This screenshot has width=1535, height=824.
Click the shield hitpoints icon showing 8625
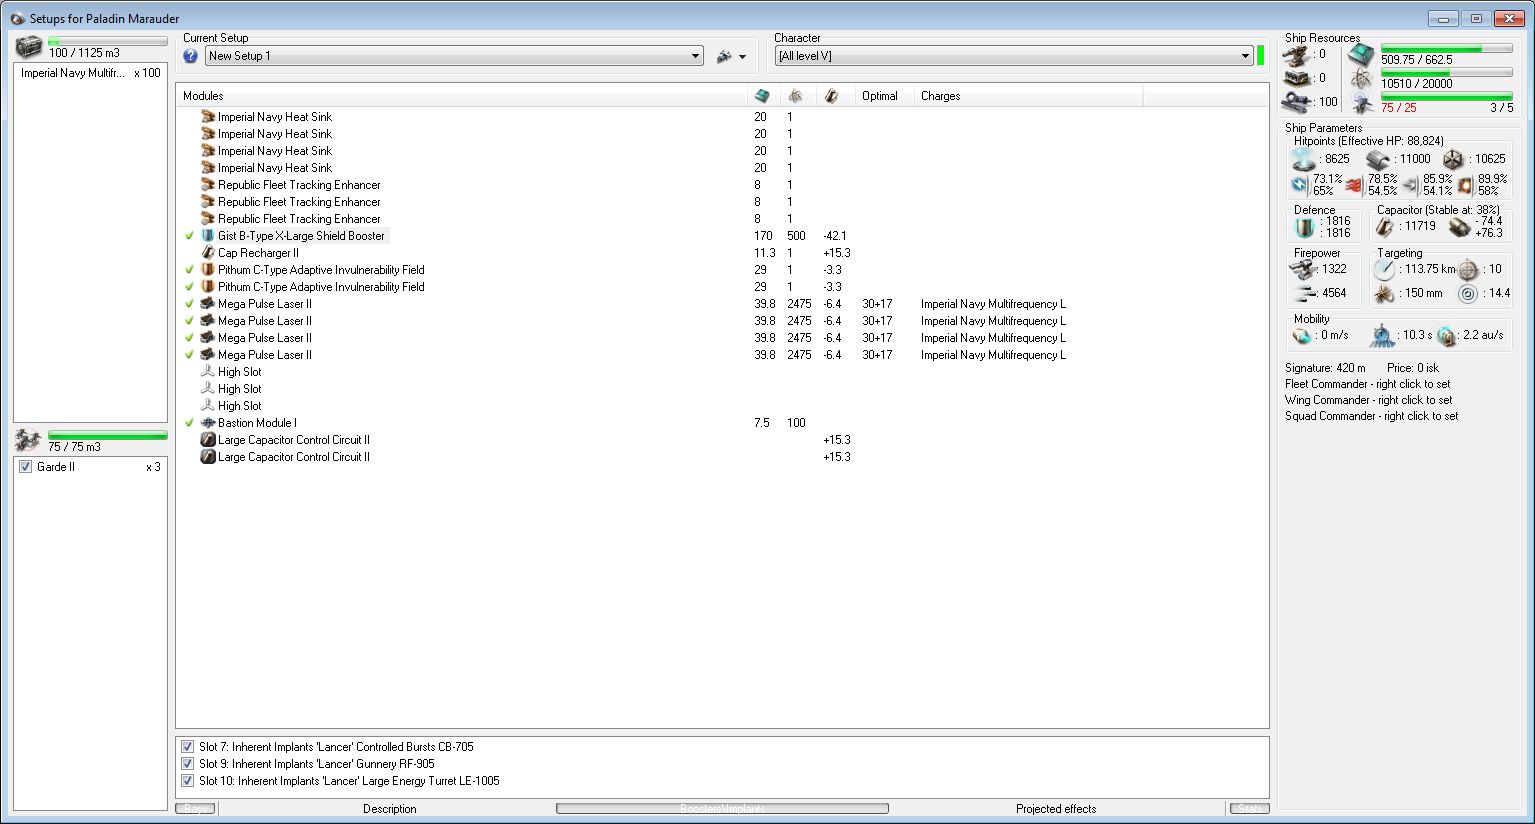[x=1303, y=159]
